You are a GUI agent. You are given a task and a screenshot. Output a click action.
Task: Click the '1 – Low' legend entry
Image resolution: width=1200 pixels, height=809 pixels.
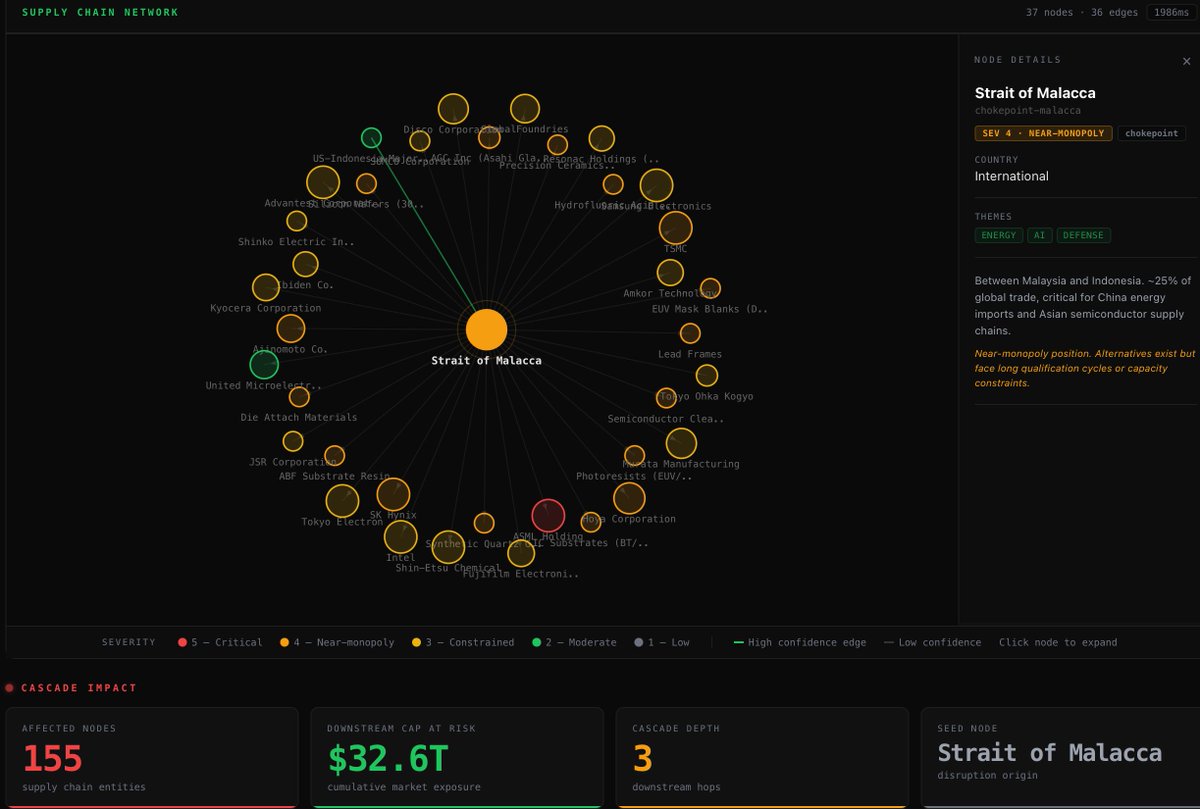point(662,642)
